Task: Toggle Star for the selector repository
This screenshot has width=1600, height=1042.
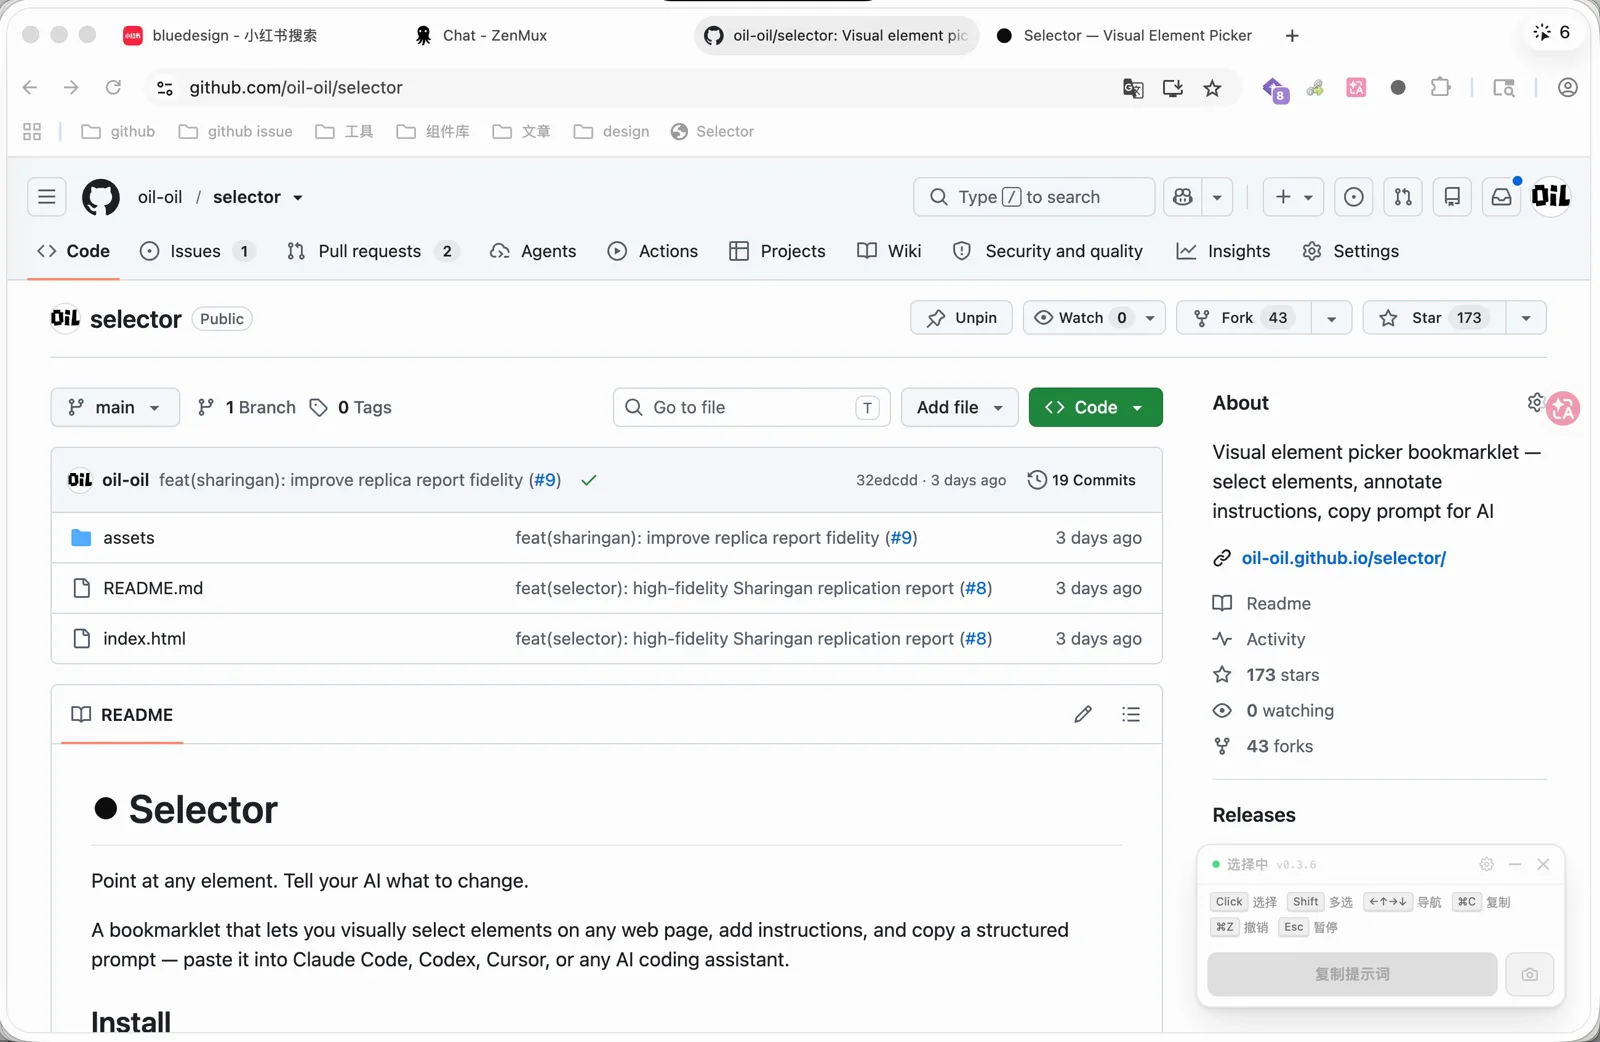Action: 1434,317
